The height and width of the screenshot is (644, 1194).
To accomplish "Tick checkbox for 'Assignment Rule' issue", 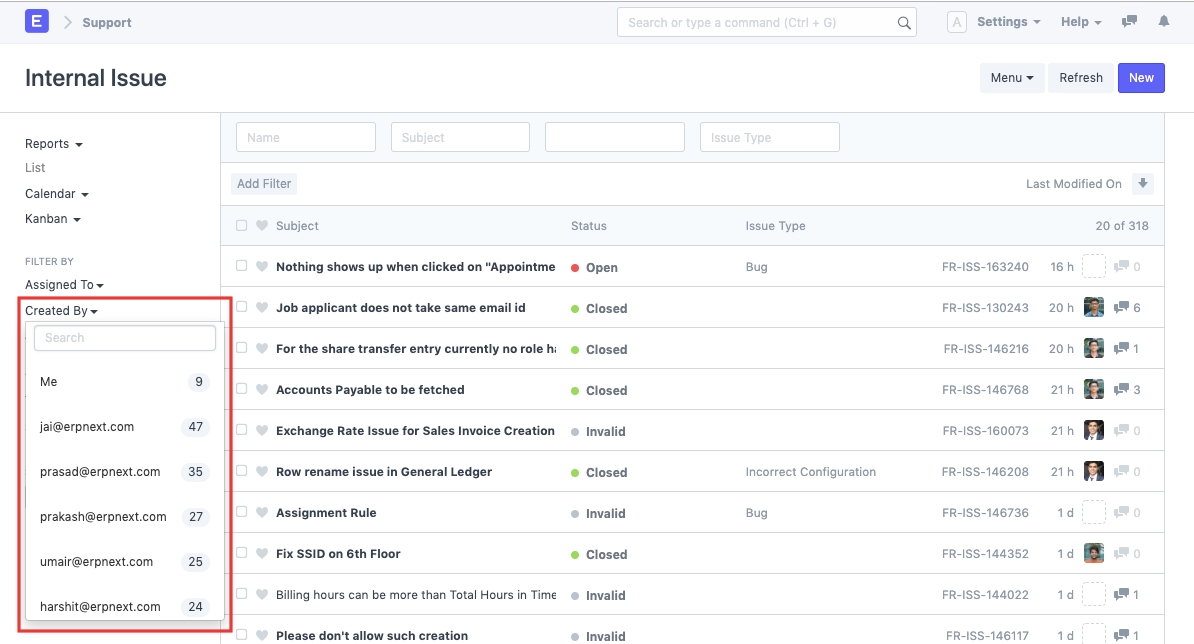I will pos(241,512).
